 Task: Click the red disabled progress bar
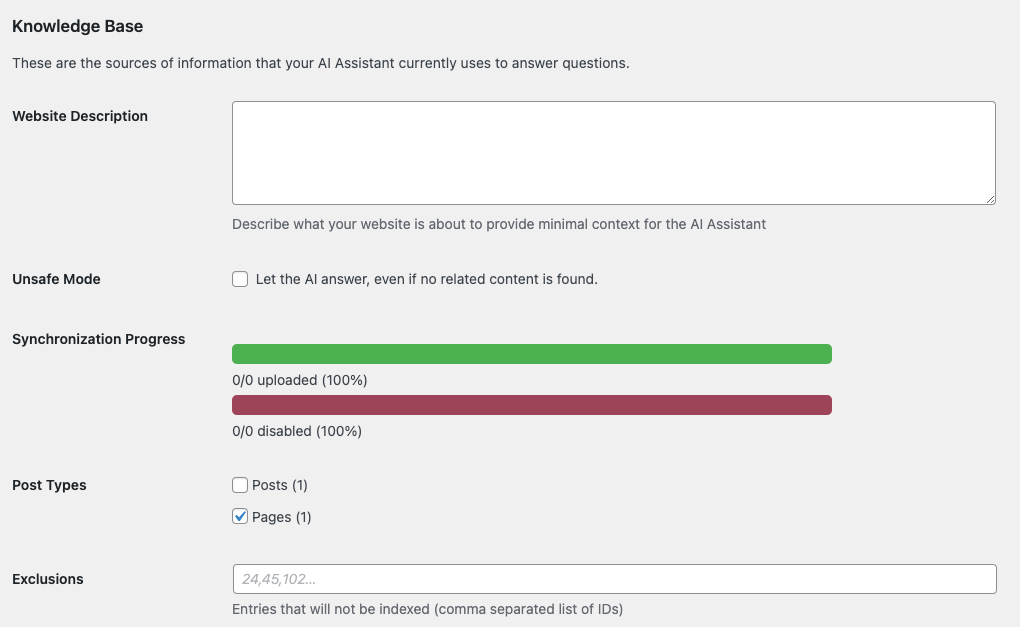pos(531,405)
